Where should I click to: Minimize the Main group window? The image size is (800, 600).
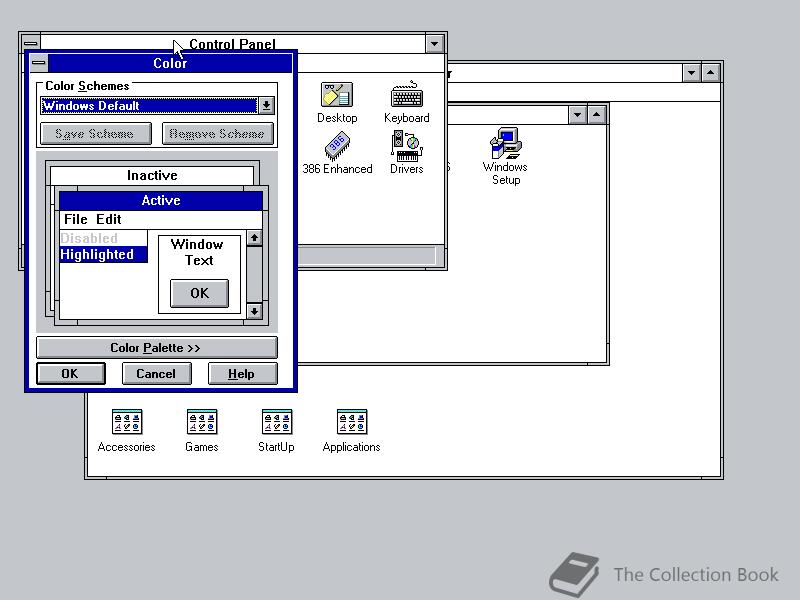(577, 115)
